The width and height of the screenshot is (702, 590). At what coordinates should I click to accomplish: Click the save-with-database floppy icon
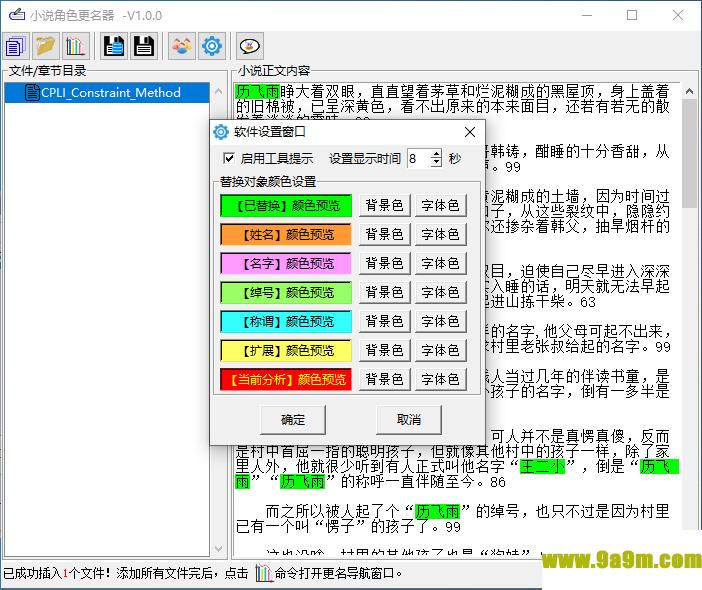[x=114, y=46]
